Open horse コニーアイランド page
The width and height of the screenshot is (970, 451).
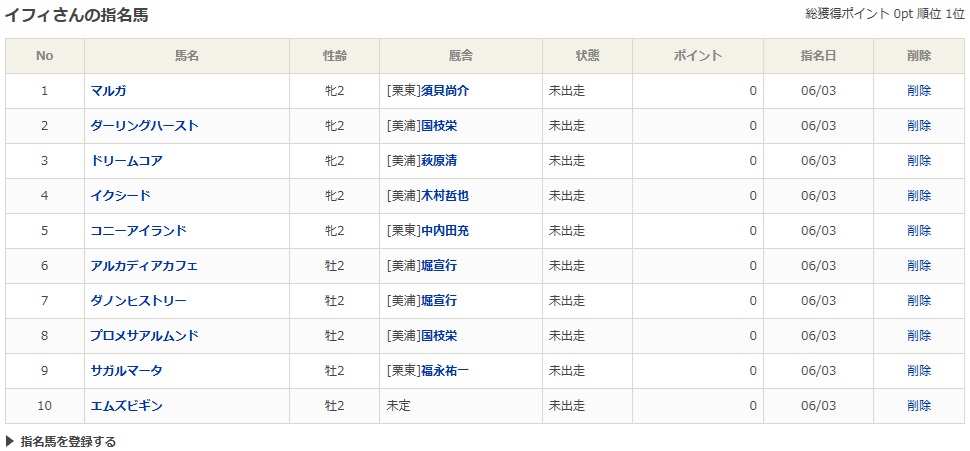[139, 231]
